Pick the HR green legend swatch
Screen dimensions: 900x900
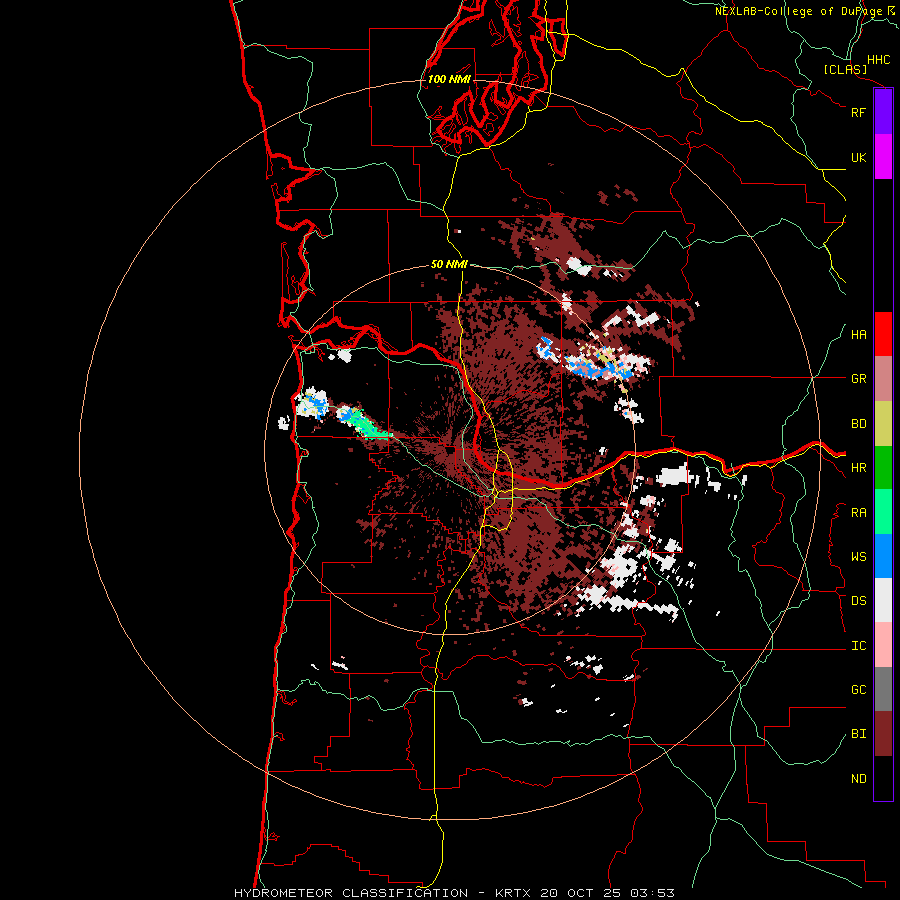(x=883, y=468)
